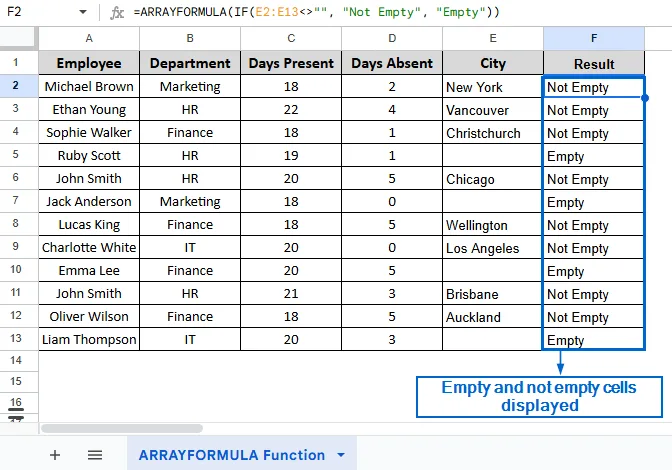
Task: Select Days Present value 21
Action: pyautogui.click(x=291, y=293)
